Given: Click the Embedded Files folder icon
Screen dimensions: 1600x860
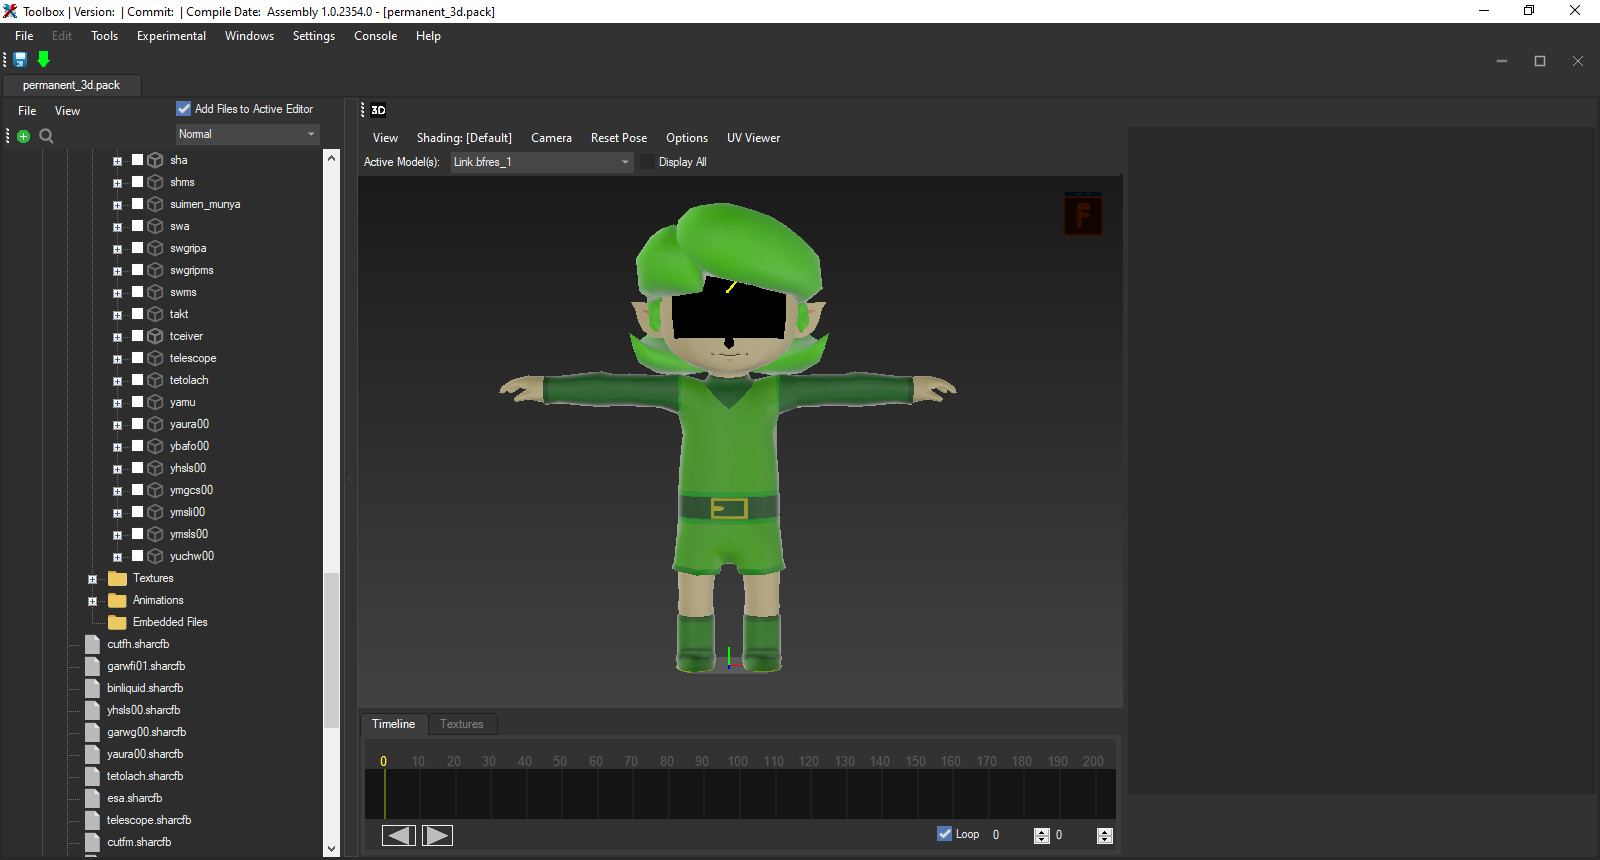Looking at the screenshot, I should coord(117,622).
